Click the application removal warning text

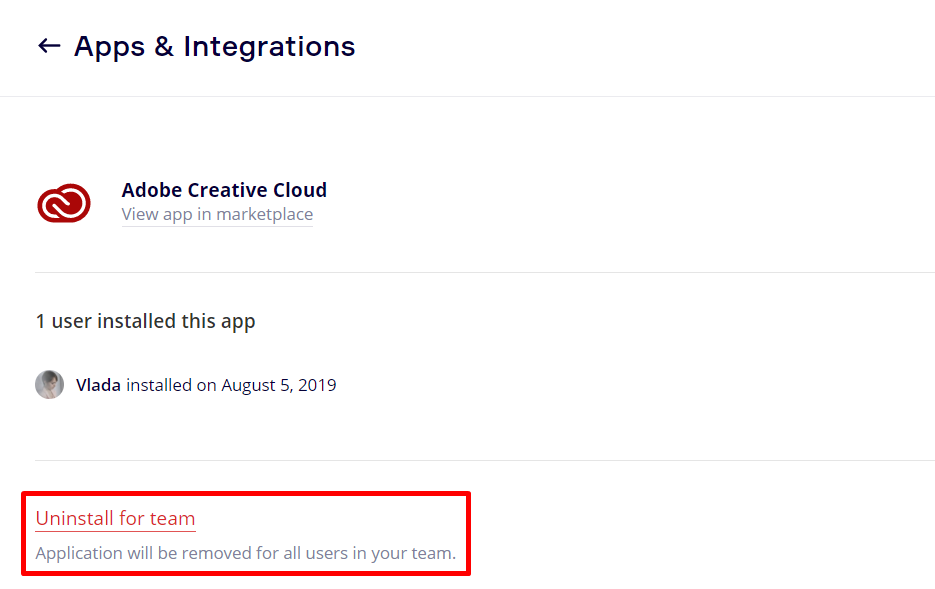tap(245, 553)
